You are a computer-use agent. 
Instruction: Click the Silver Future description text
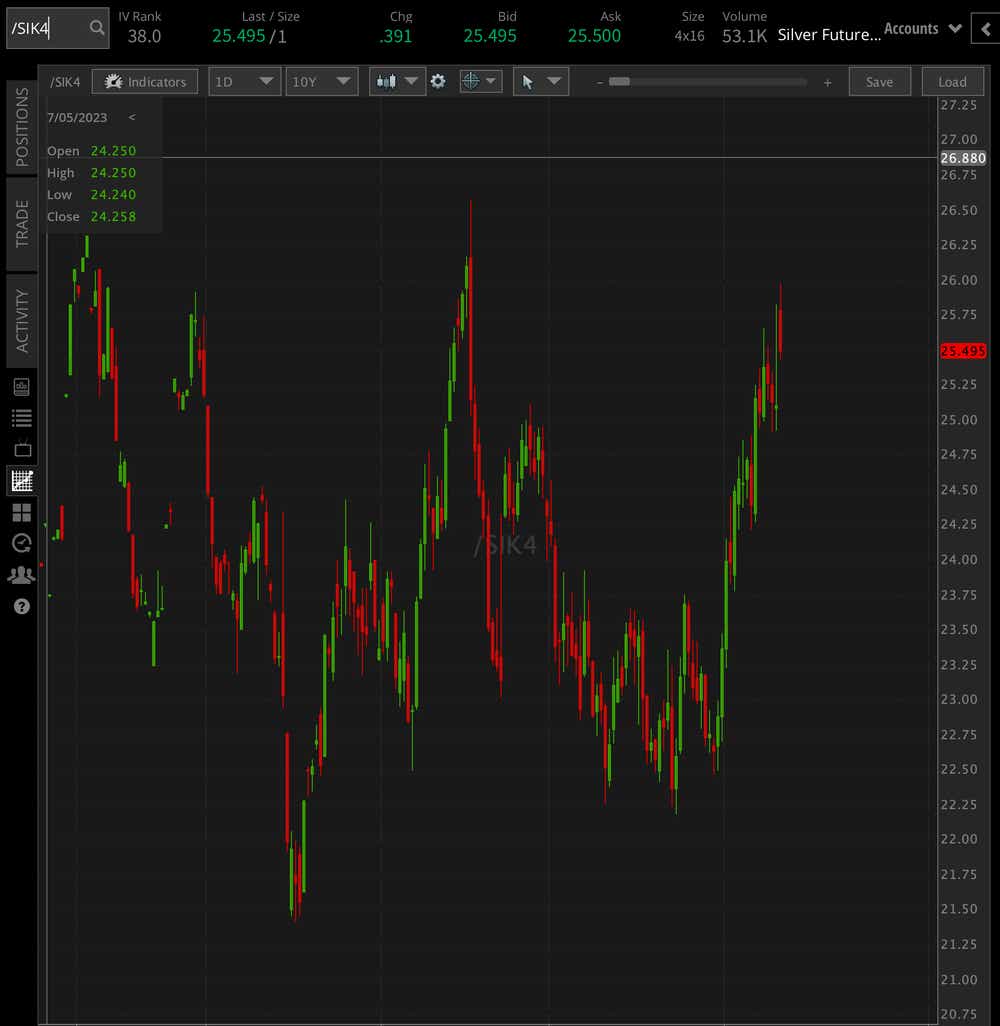[829, 35]
